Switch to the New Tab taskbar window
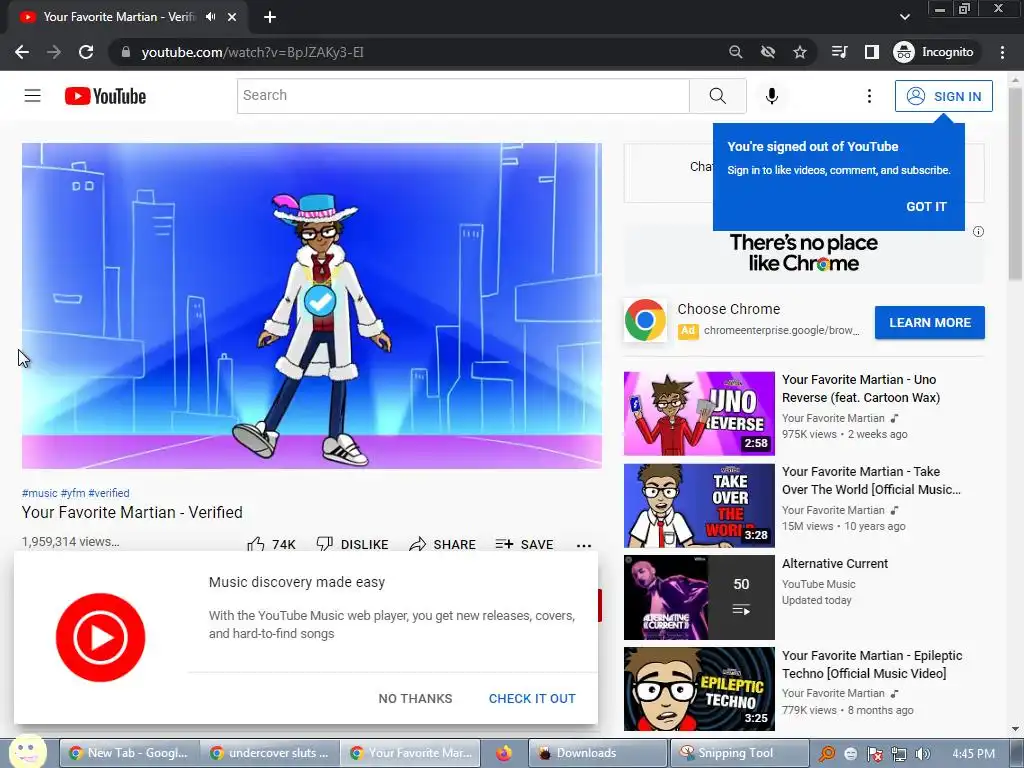1024x768 pixels. click(x=128, y=753)
